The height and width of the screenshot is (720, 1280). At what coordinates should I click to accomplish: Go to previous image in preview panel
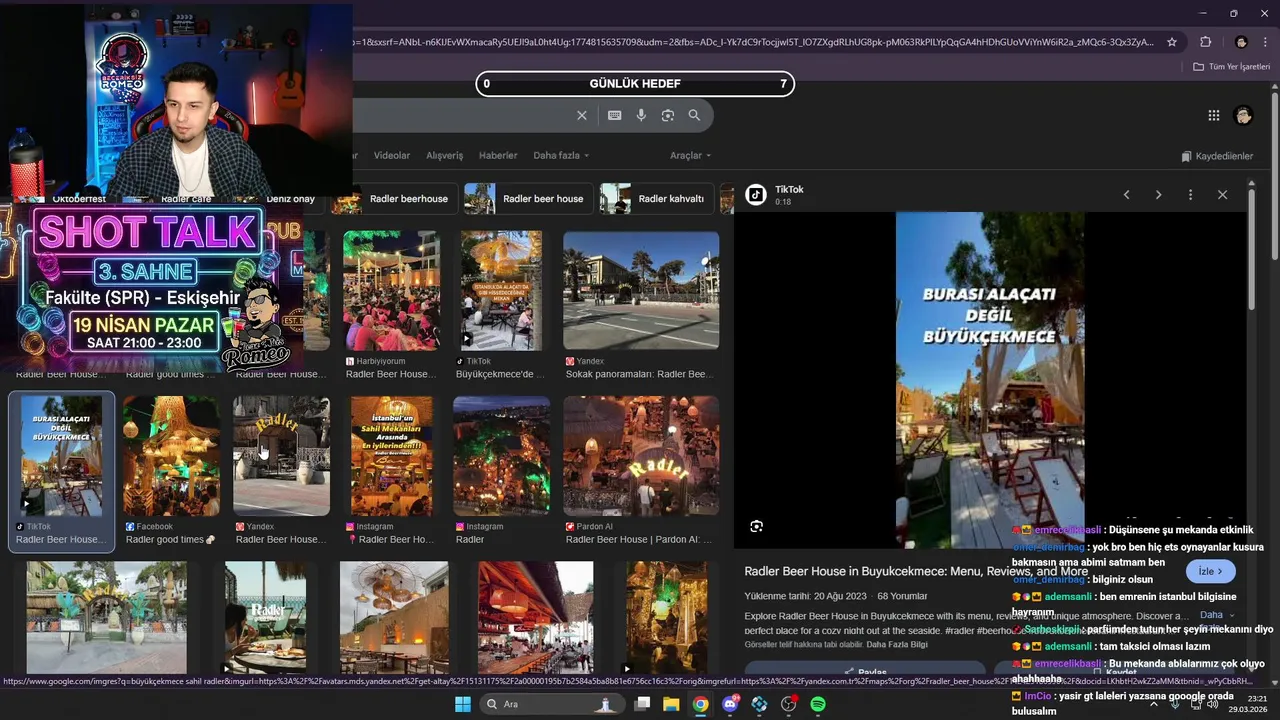tap(1126, 195)
